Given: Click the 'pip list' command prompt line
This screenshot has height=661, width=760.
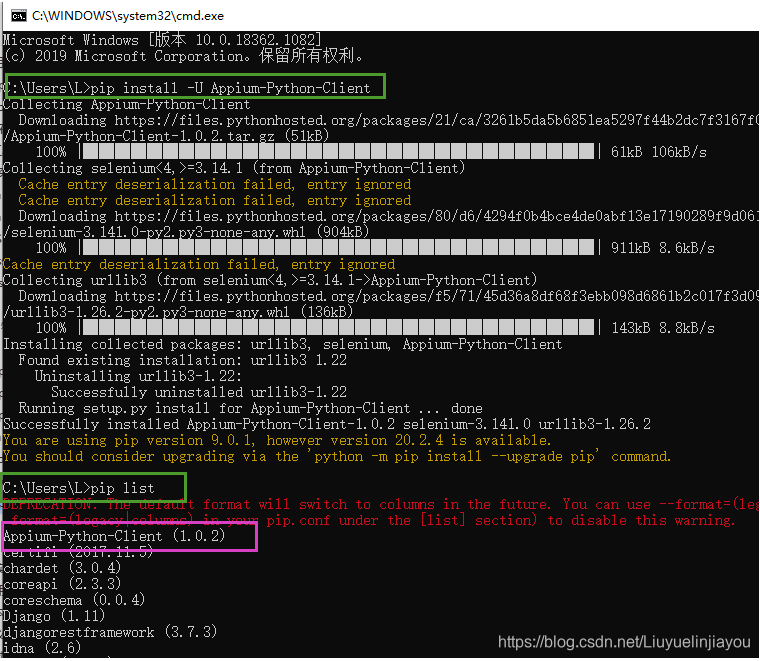Looking at the screenshot, I should click(79, 488).
